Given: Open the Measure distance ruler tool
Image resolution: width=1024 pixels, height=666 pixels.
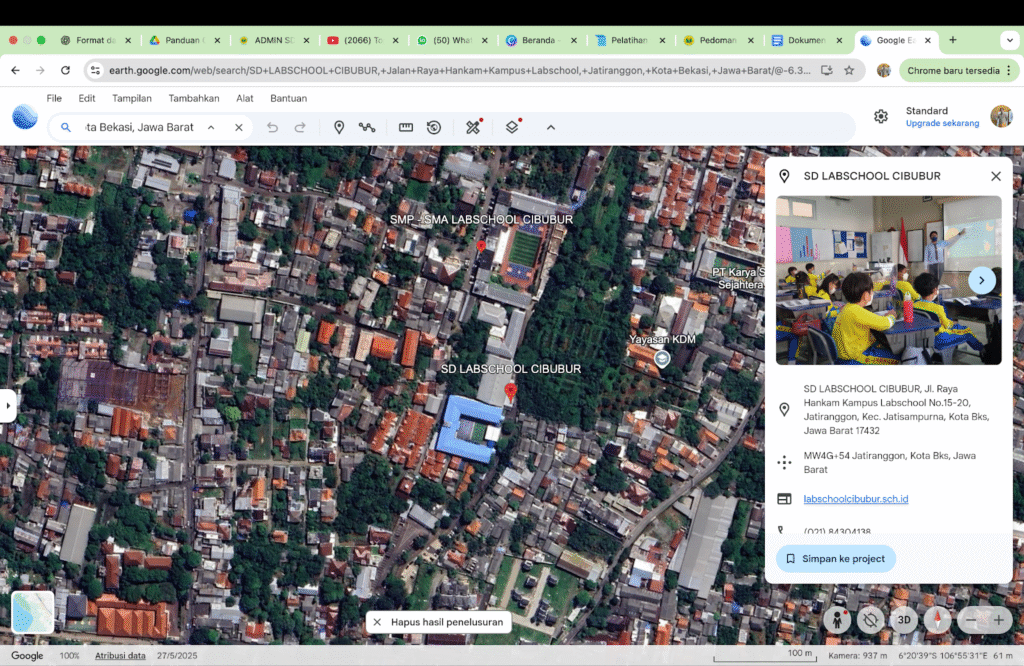Looking at the screenshot, I should (406, 127).
